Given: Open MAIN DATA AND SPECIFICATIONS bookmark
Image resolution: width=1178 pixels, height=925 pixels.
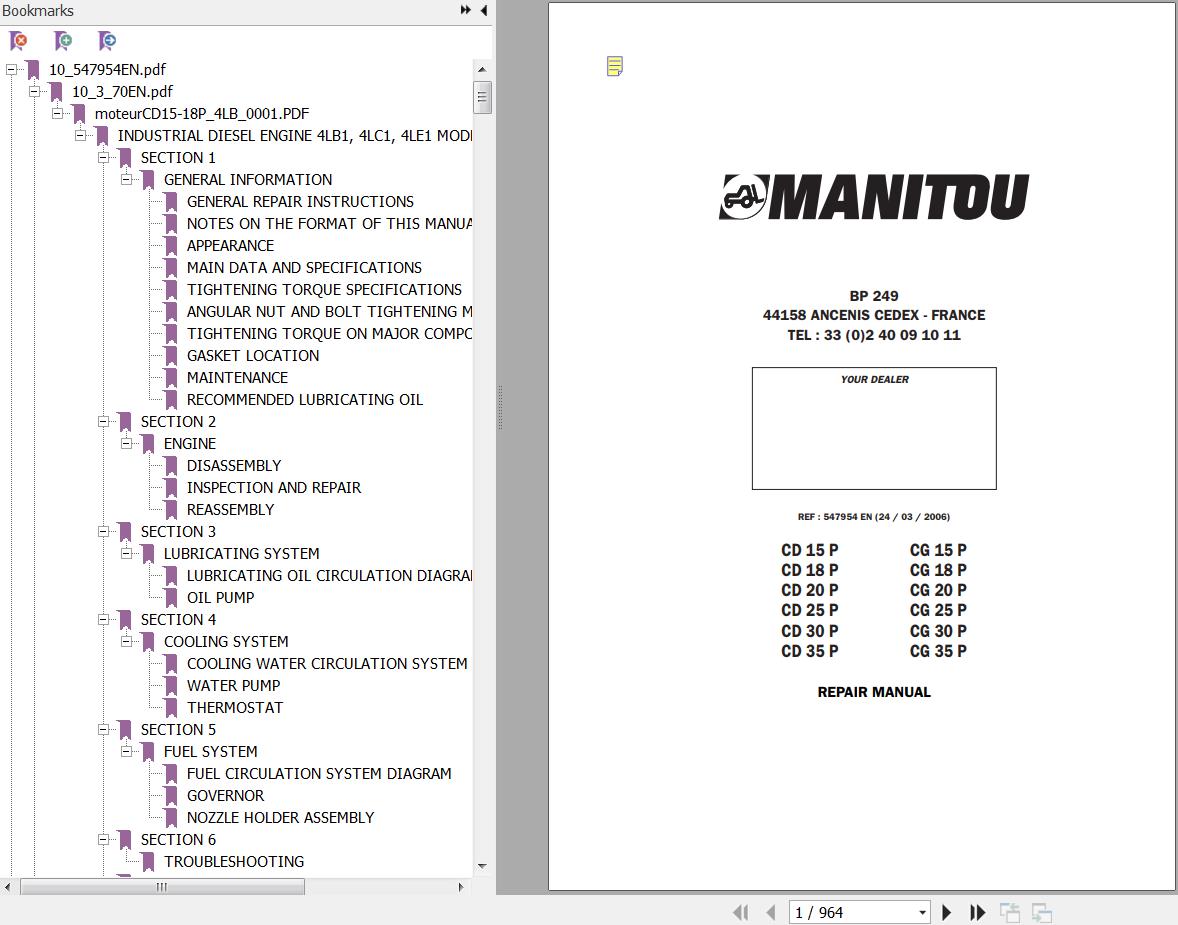Looking at the screenshot, I should point(304,268).
